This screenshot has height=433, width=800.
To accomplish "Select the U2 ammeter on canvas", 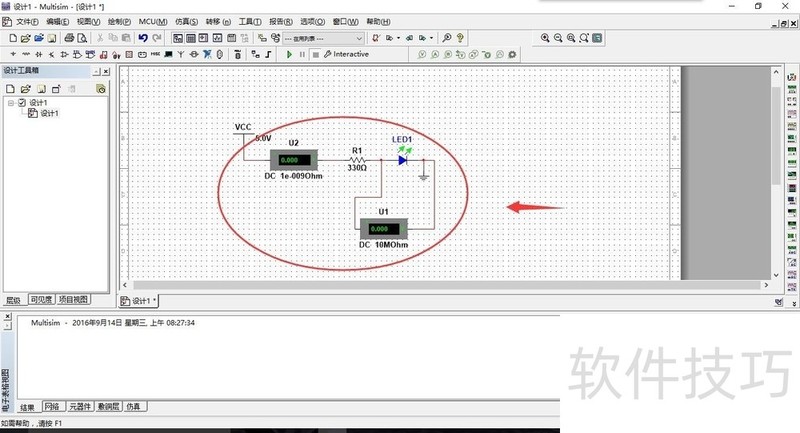I will pos(293,160).
